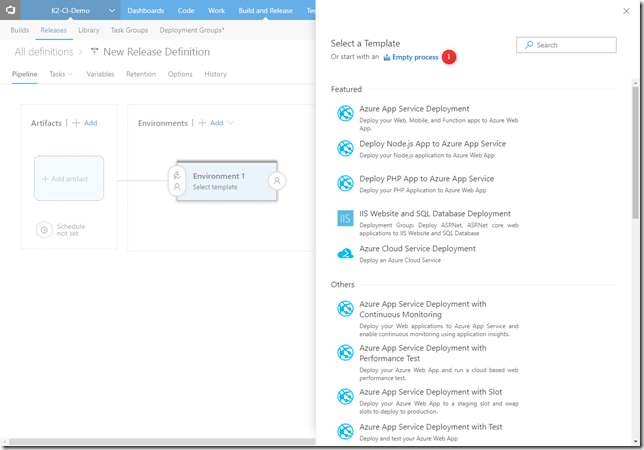Screen dimensions: 644x450
Task: Go to the Releases tab
Action: [x=53, y=30]
